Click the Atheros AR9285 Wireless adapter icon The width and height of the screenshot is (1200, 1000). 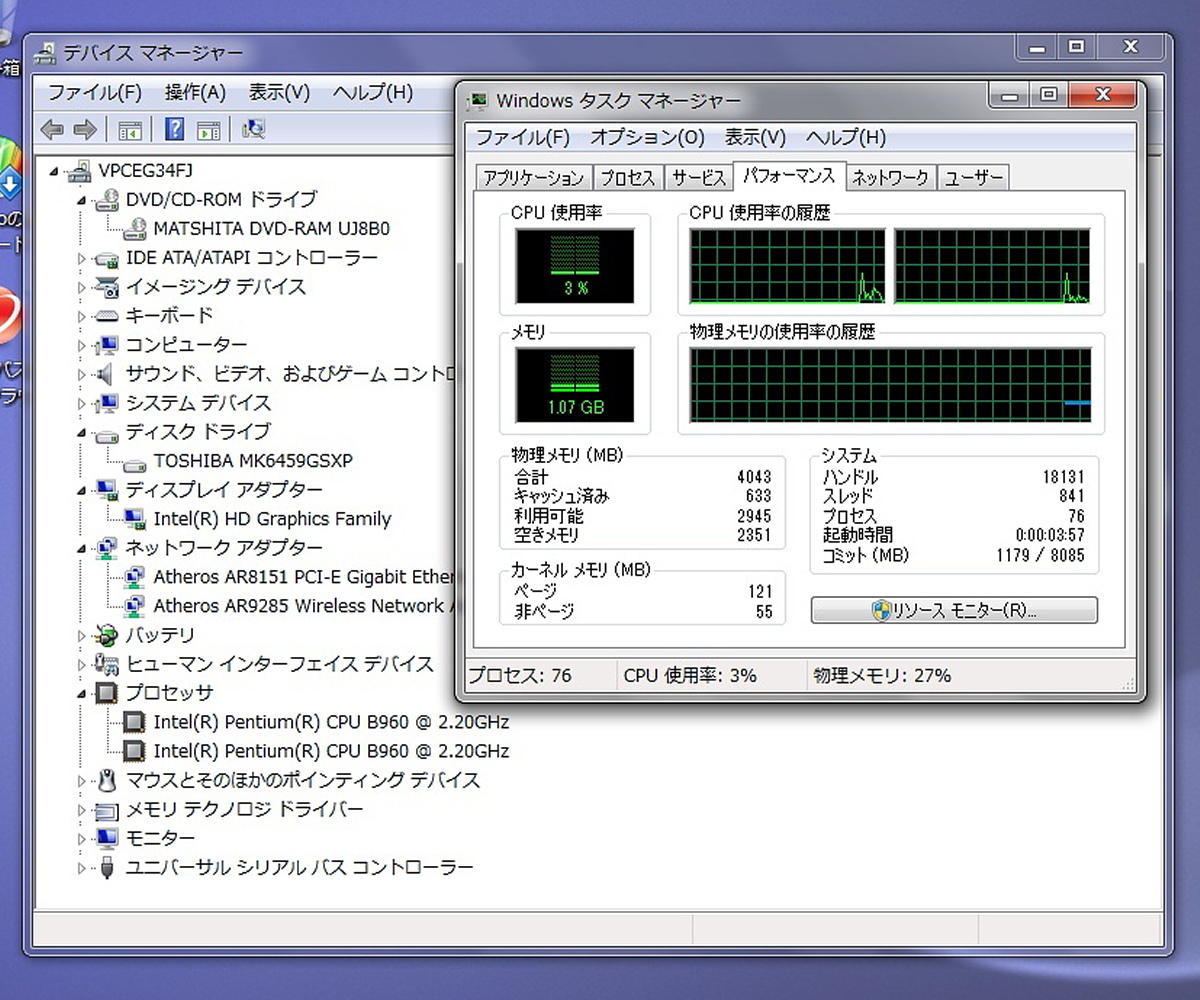point(135,606)
